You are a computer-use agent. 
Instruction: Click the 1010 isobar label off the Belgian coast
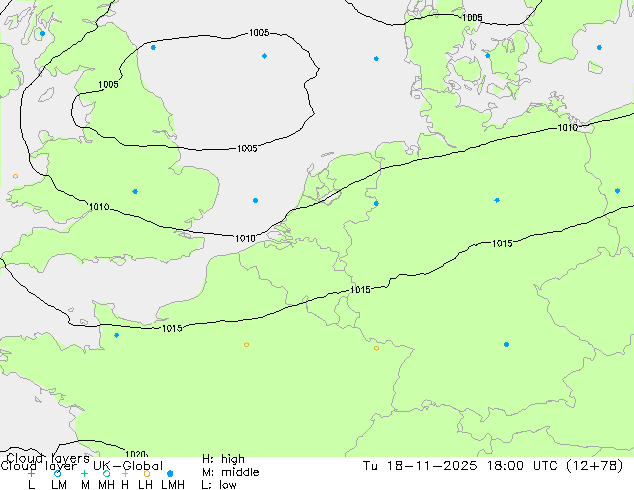point(245,239)
